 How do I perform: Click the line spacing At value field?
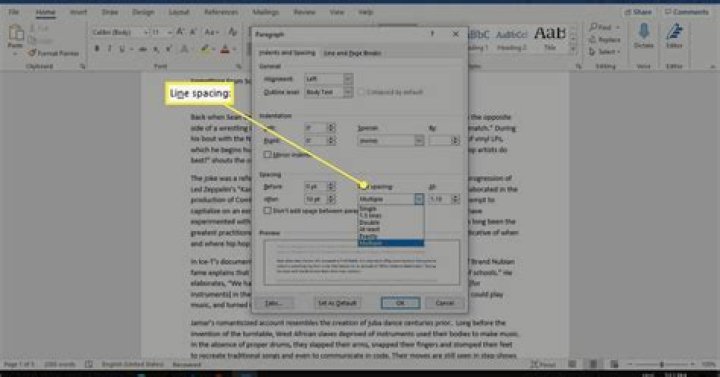(440, 199)
